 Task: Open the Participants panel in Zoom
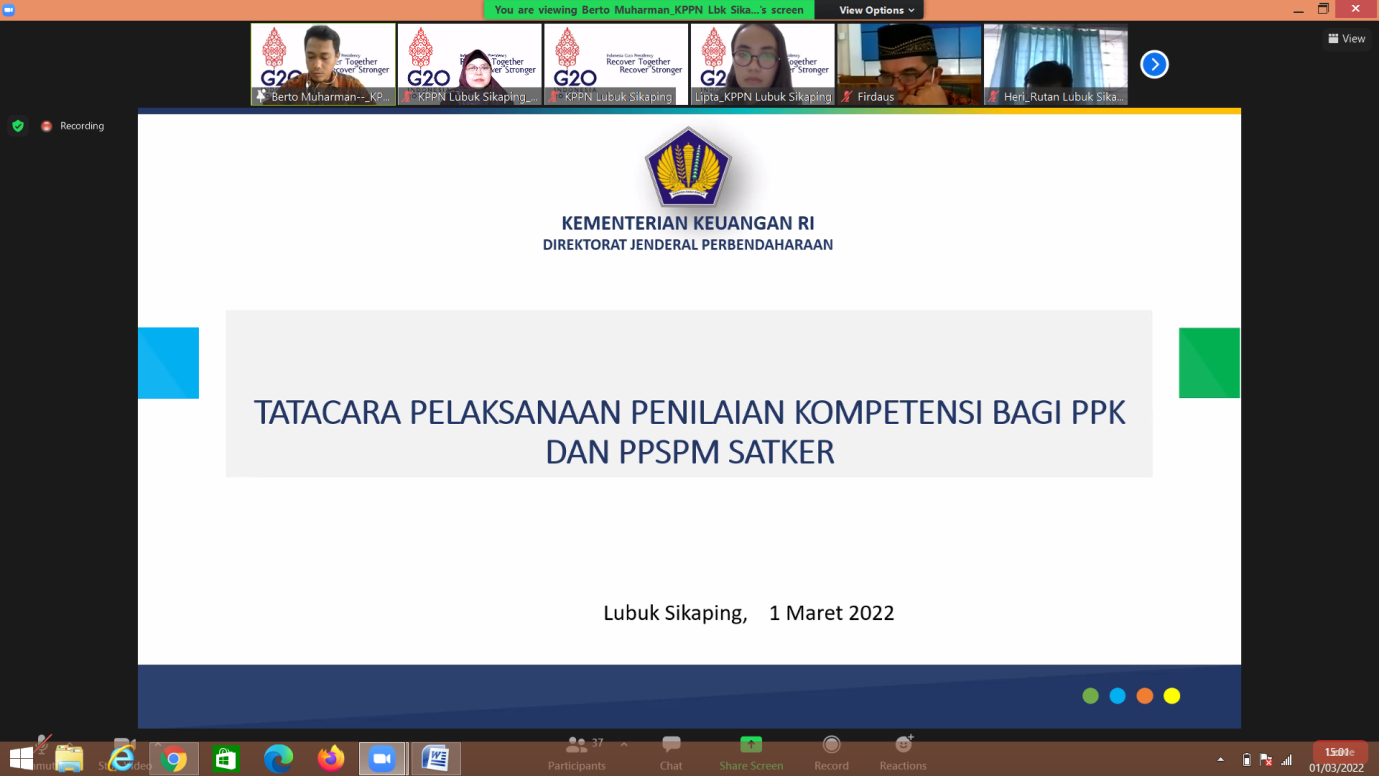tap(577, 753)
